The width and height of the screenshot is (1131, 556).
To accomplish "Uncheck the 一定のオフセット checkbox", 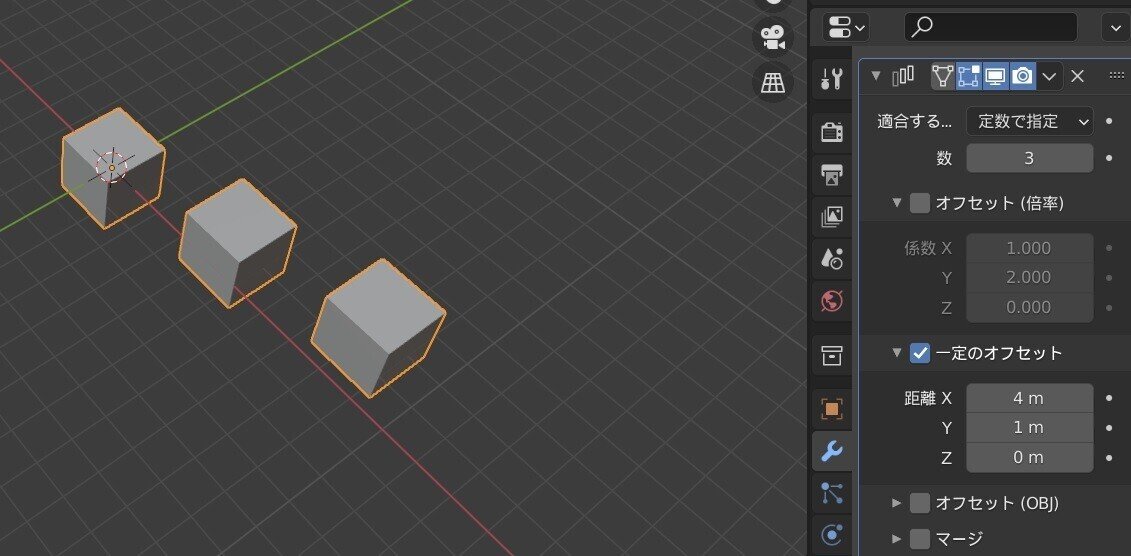I will click(x=920, y=353).
